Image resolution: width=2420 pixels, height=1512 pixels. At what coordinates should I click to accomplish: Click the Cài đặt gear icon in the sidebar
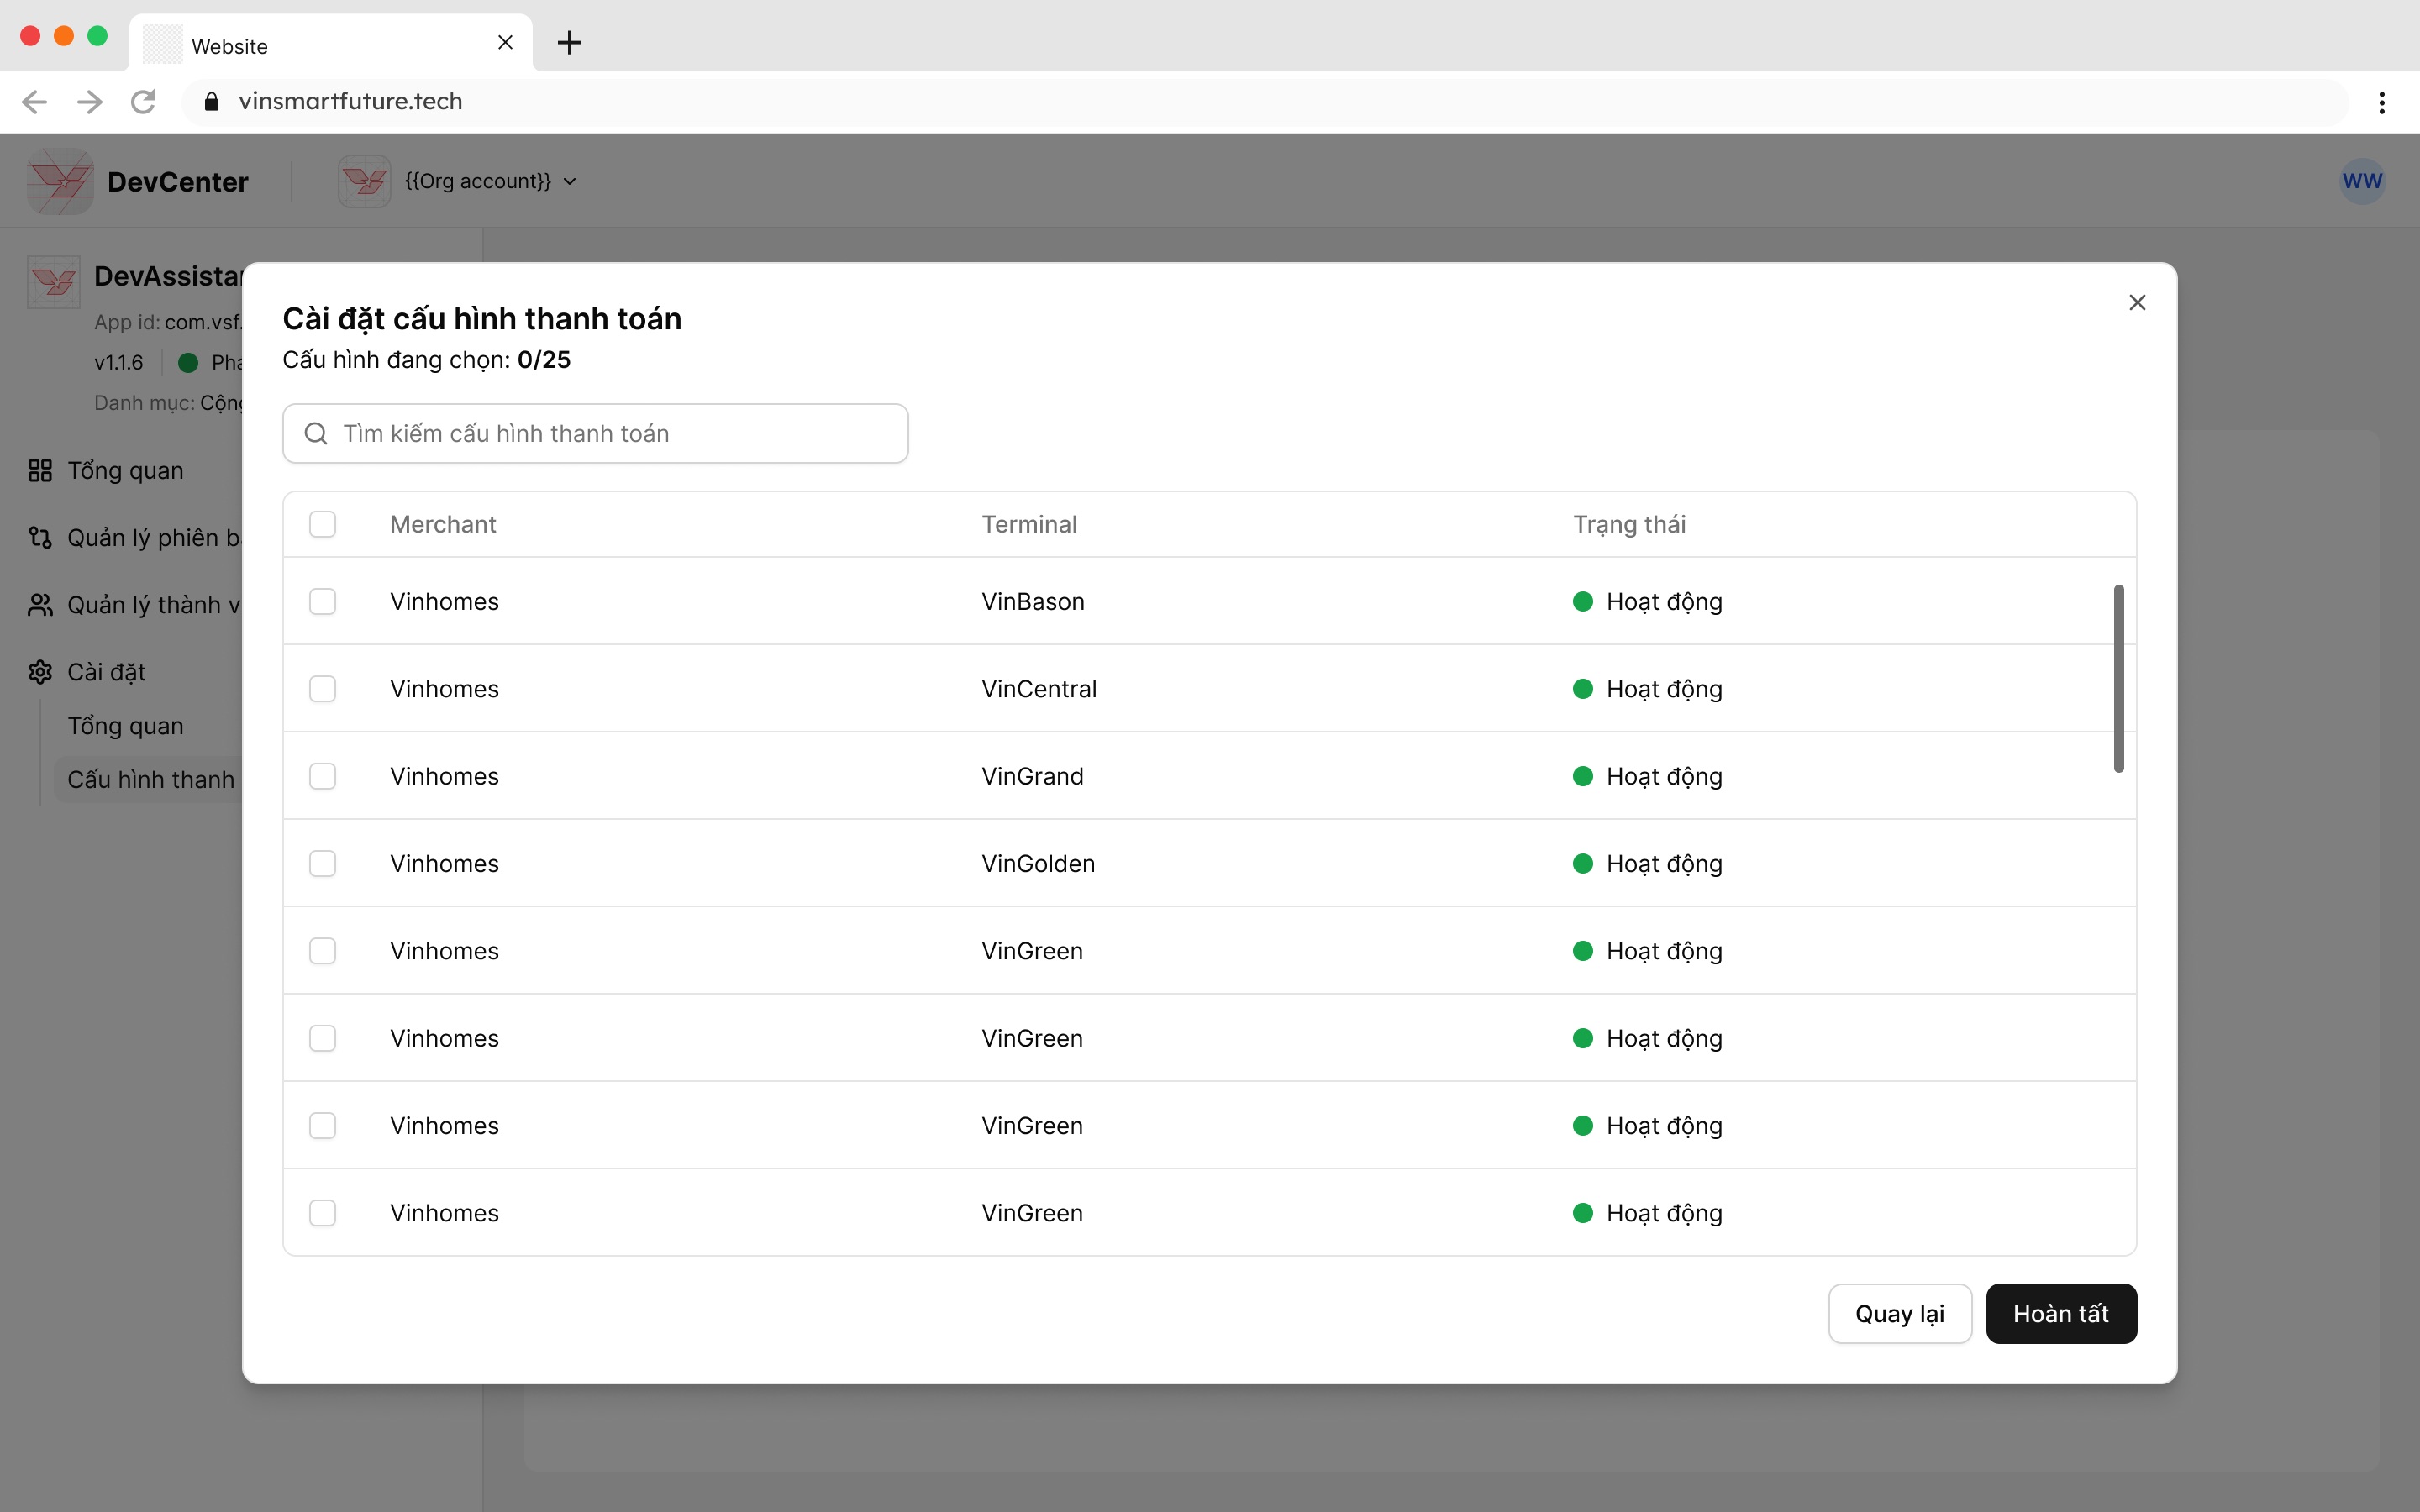tap(40, 672)
